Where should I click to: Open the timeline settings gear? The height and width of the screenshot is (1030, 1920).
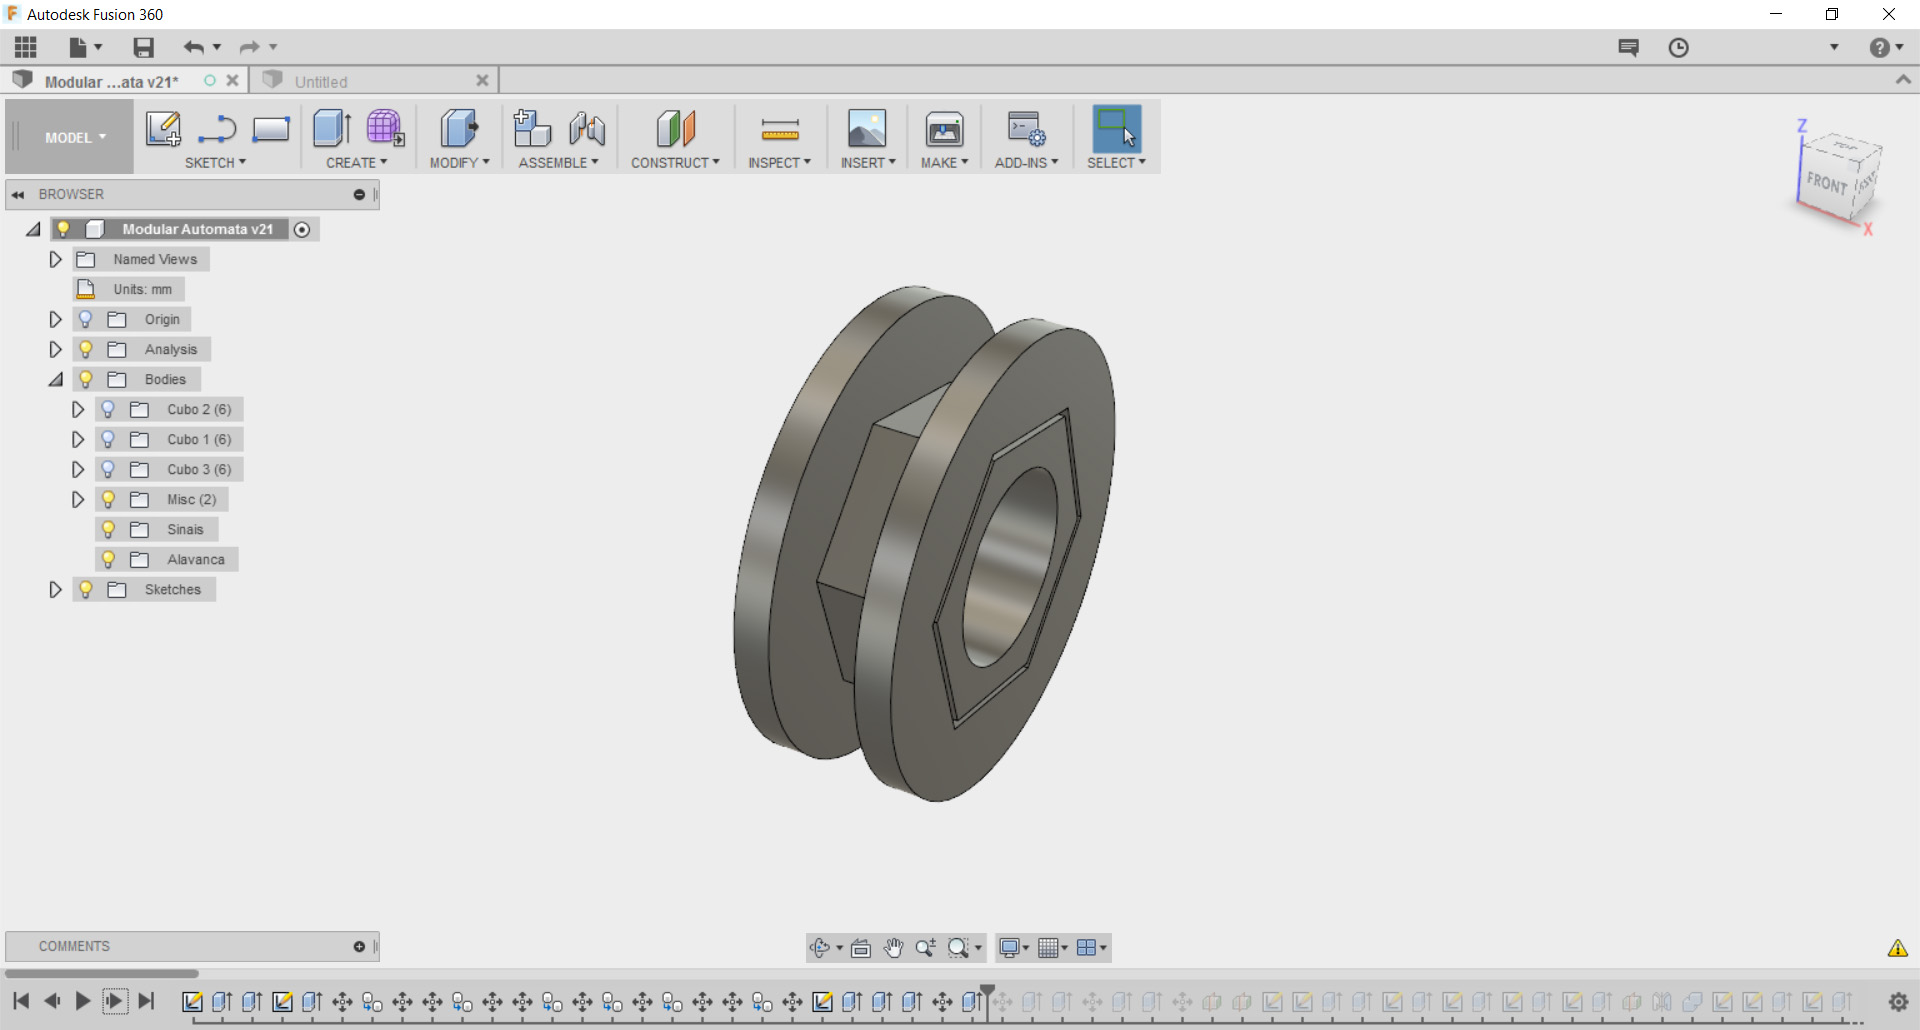[x=1898, y=1001]
